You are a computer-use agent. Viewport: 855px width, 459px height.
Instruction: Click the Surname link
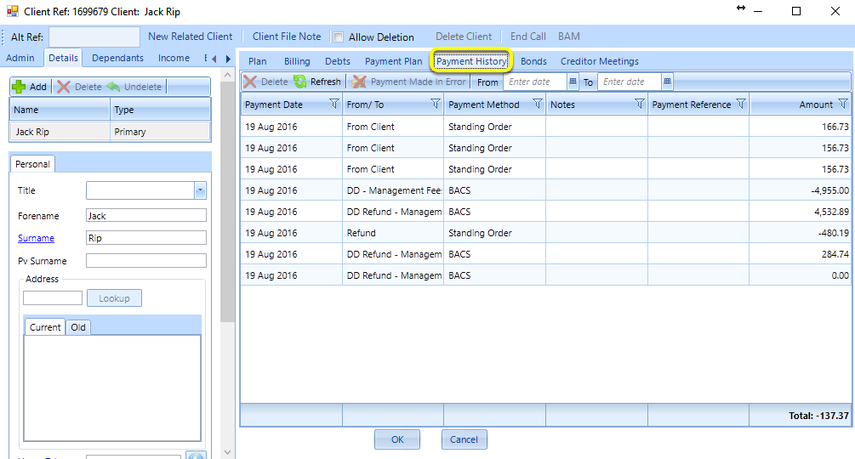(36, 238)
